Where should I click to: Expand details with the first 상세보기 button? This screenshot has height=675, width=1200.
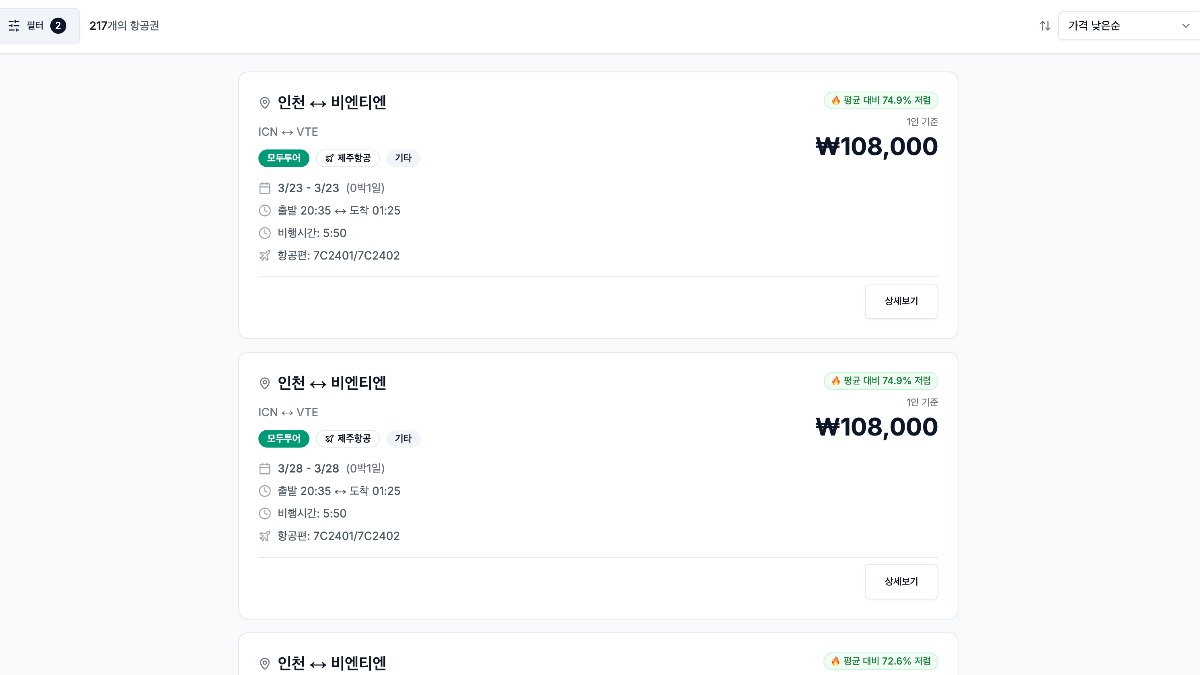click(x=901, y=301)
